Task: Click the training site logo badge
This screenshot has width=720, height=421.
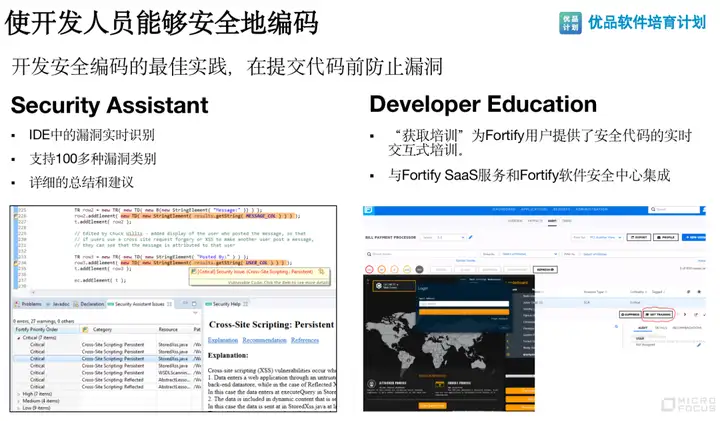Action: [x=394, y=286]
